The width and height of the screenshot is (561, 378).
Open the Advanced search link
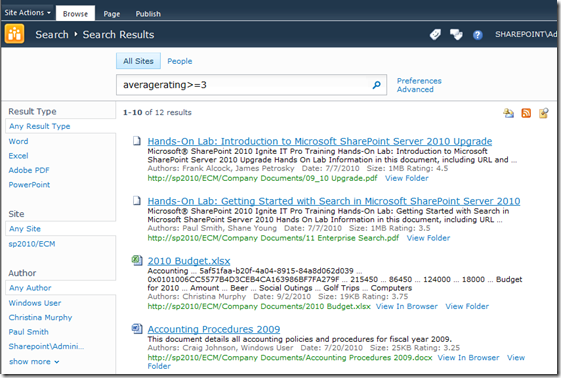coord(415,89)
